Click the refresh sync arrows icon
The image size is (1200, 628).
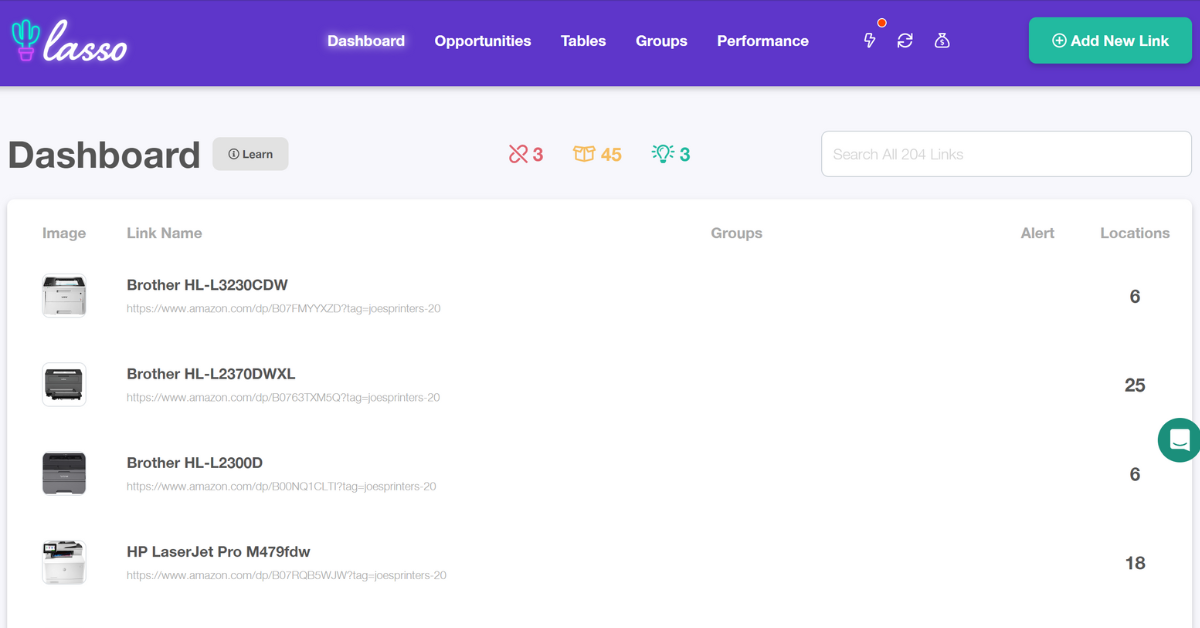click(x=905, y=41)
